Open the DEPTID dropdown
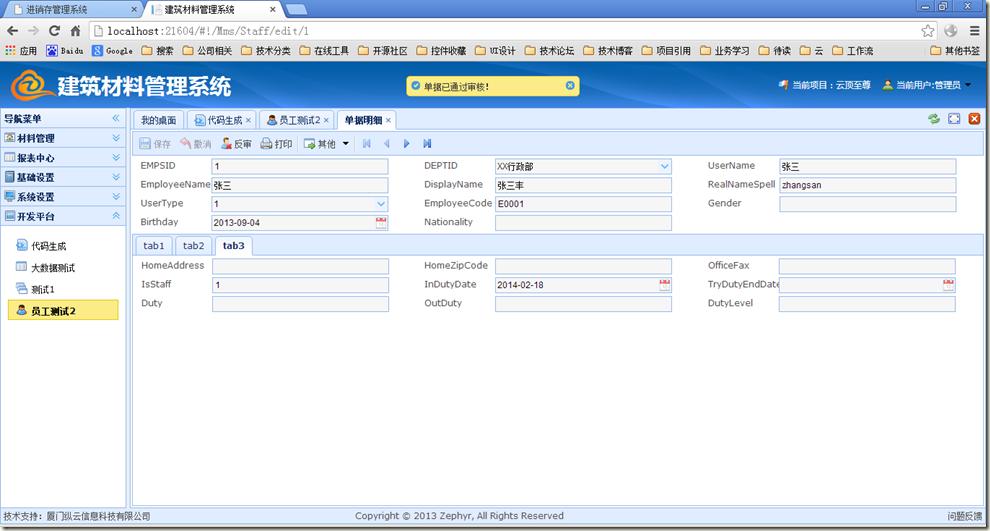990x531 pixels. (665, 167)
